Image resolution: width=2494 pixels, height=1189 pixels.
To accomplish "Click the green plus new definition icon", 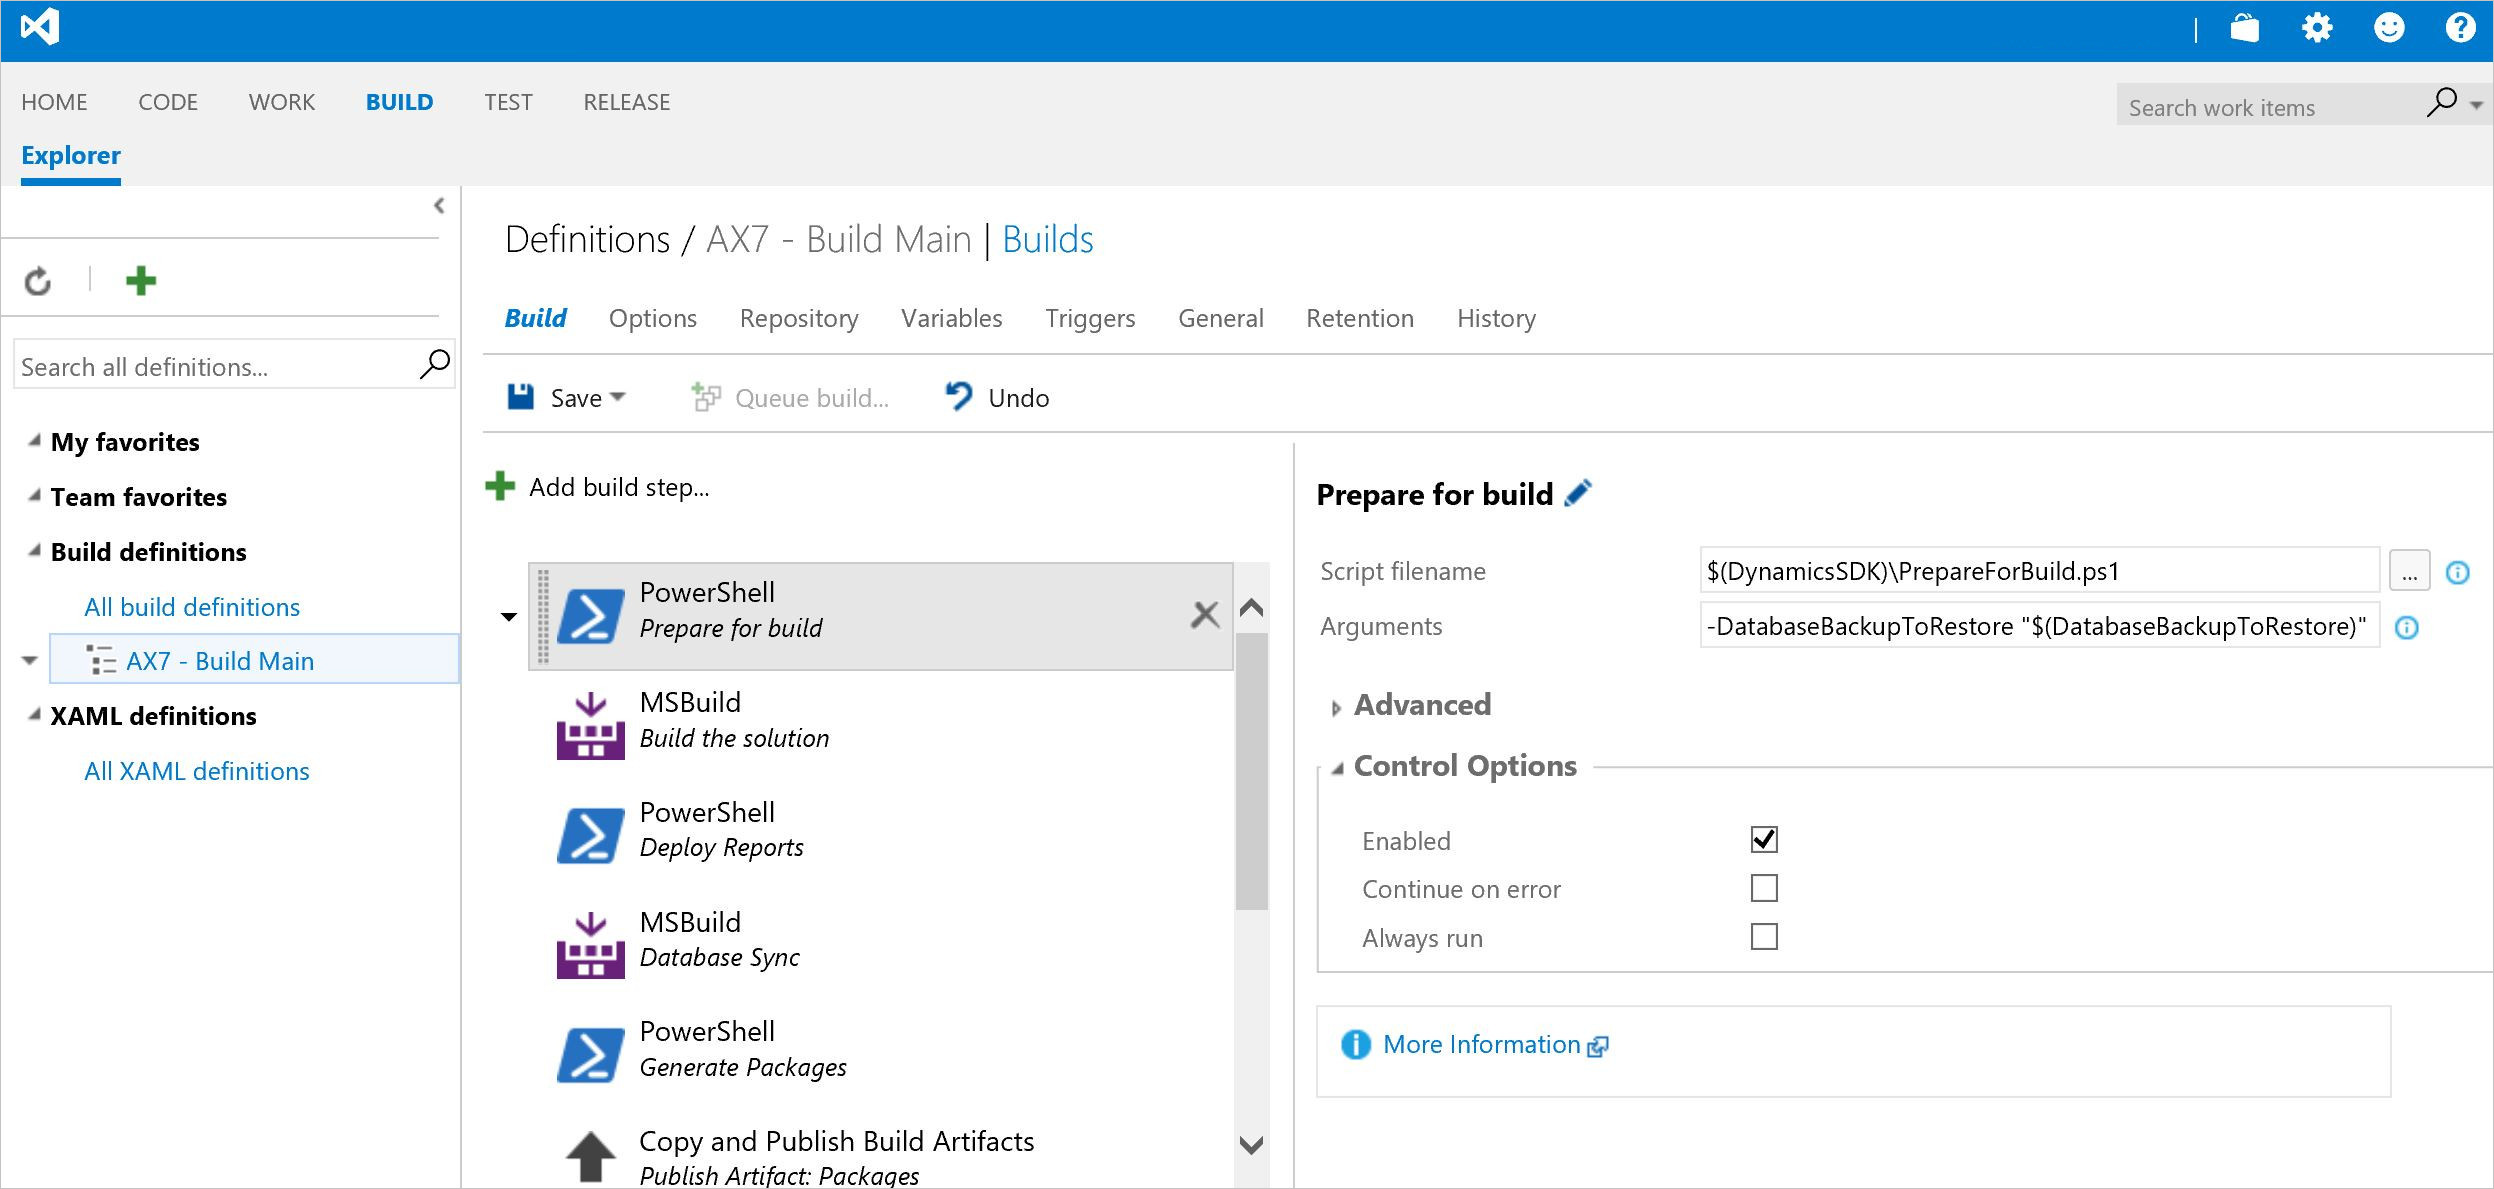I will click(141, 281).
